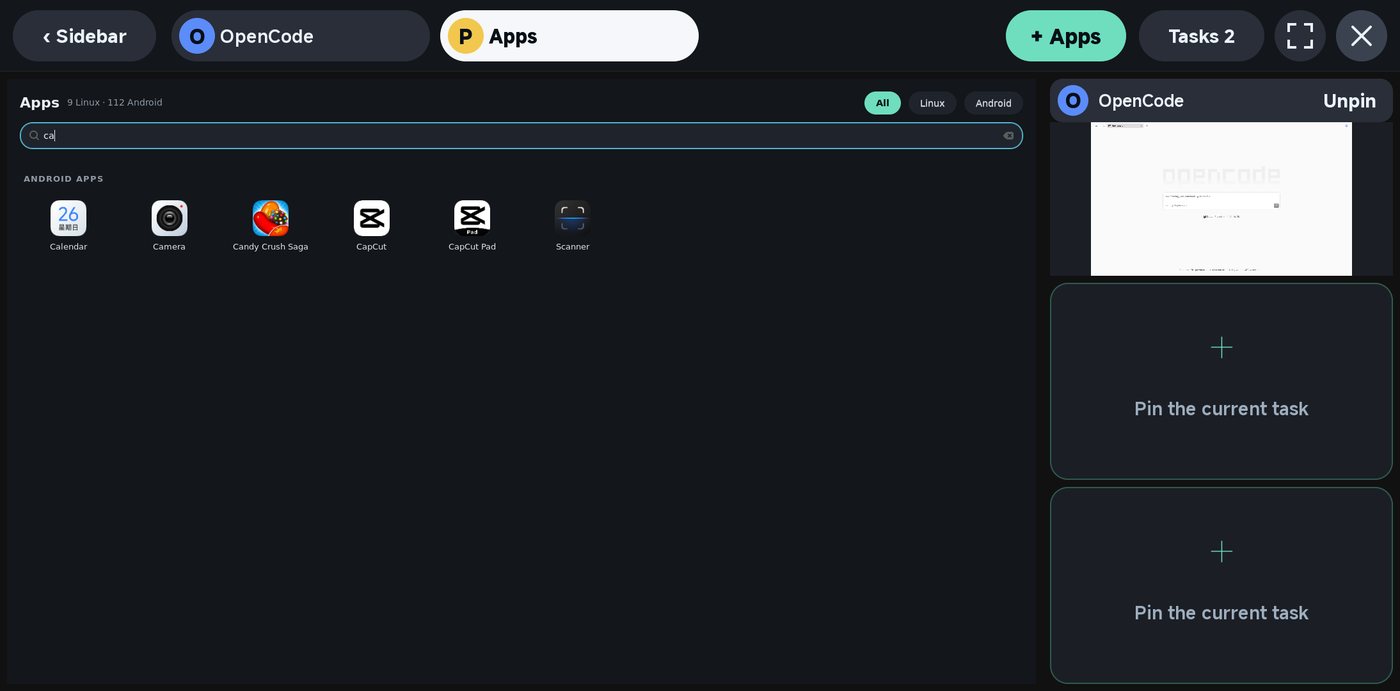Open the Calendar app icon

click(x=68, y=218)
